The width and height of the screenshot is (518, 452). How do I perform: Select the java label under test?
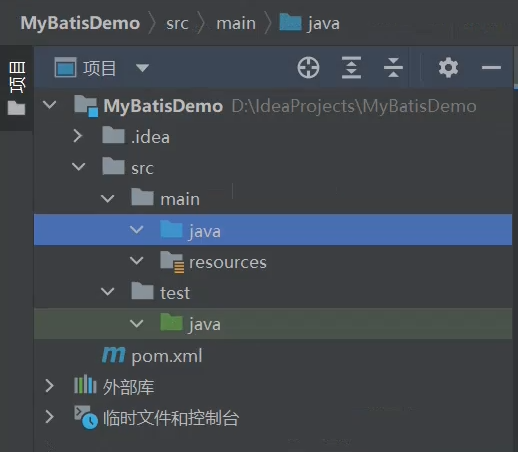tap(204, 324)
